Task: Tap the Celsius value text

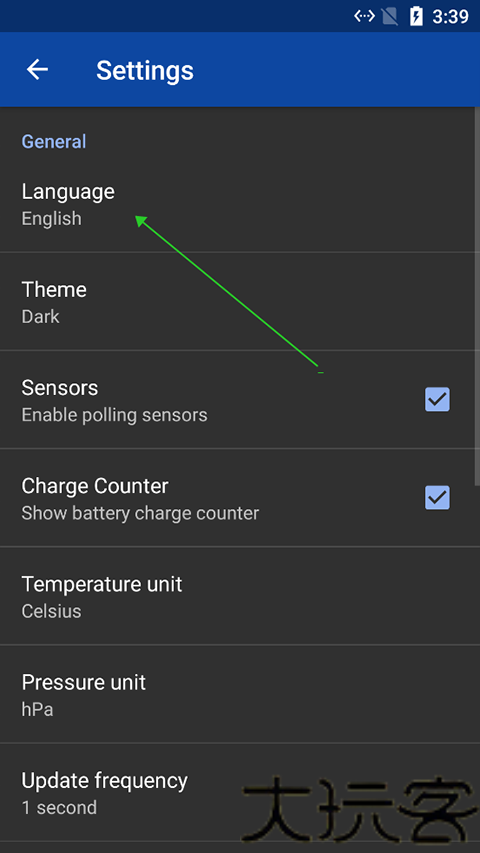Action: click(x=51, y=611)
